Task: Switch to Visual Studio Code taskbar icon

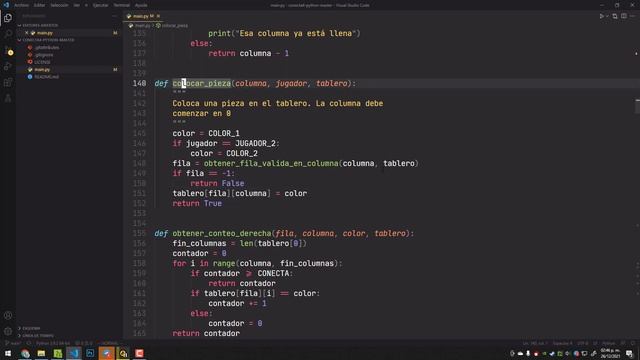Action: (74, 353)
